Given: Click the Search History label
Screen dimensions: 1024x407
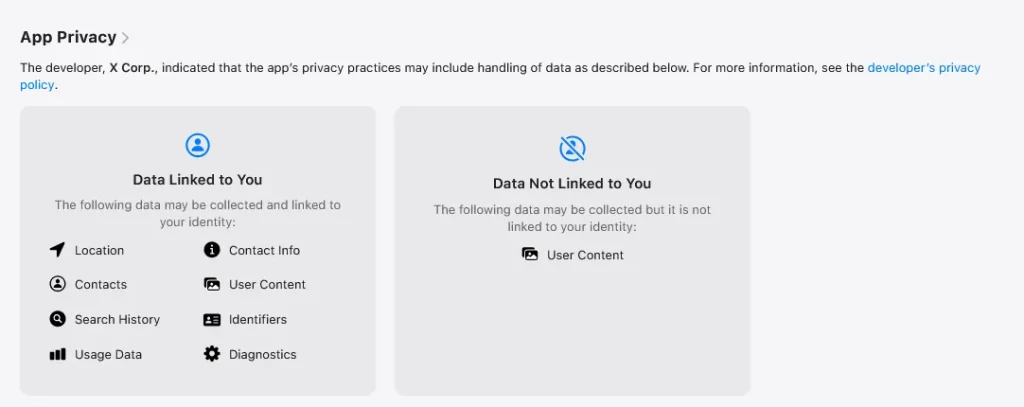Looking at the screenshot, I should (117, 319).
